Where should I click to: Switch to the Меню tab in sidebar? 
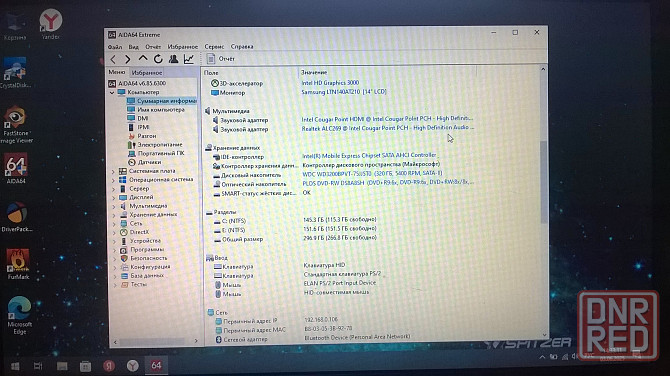(117, 72)
